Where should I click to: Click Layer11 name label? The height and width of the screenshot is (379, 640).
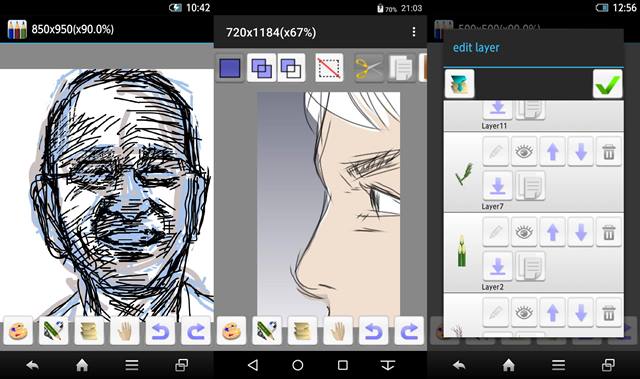(494, 126)
